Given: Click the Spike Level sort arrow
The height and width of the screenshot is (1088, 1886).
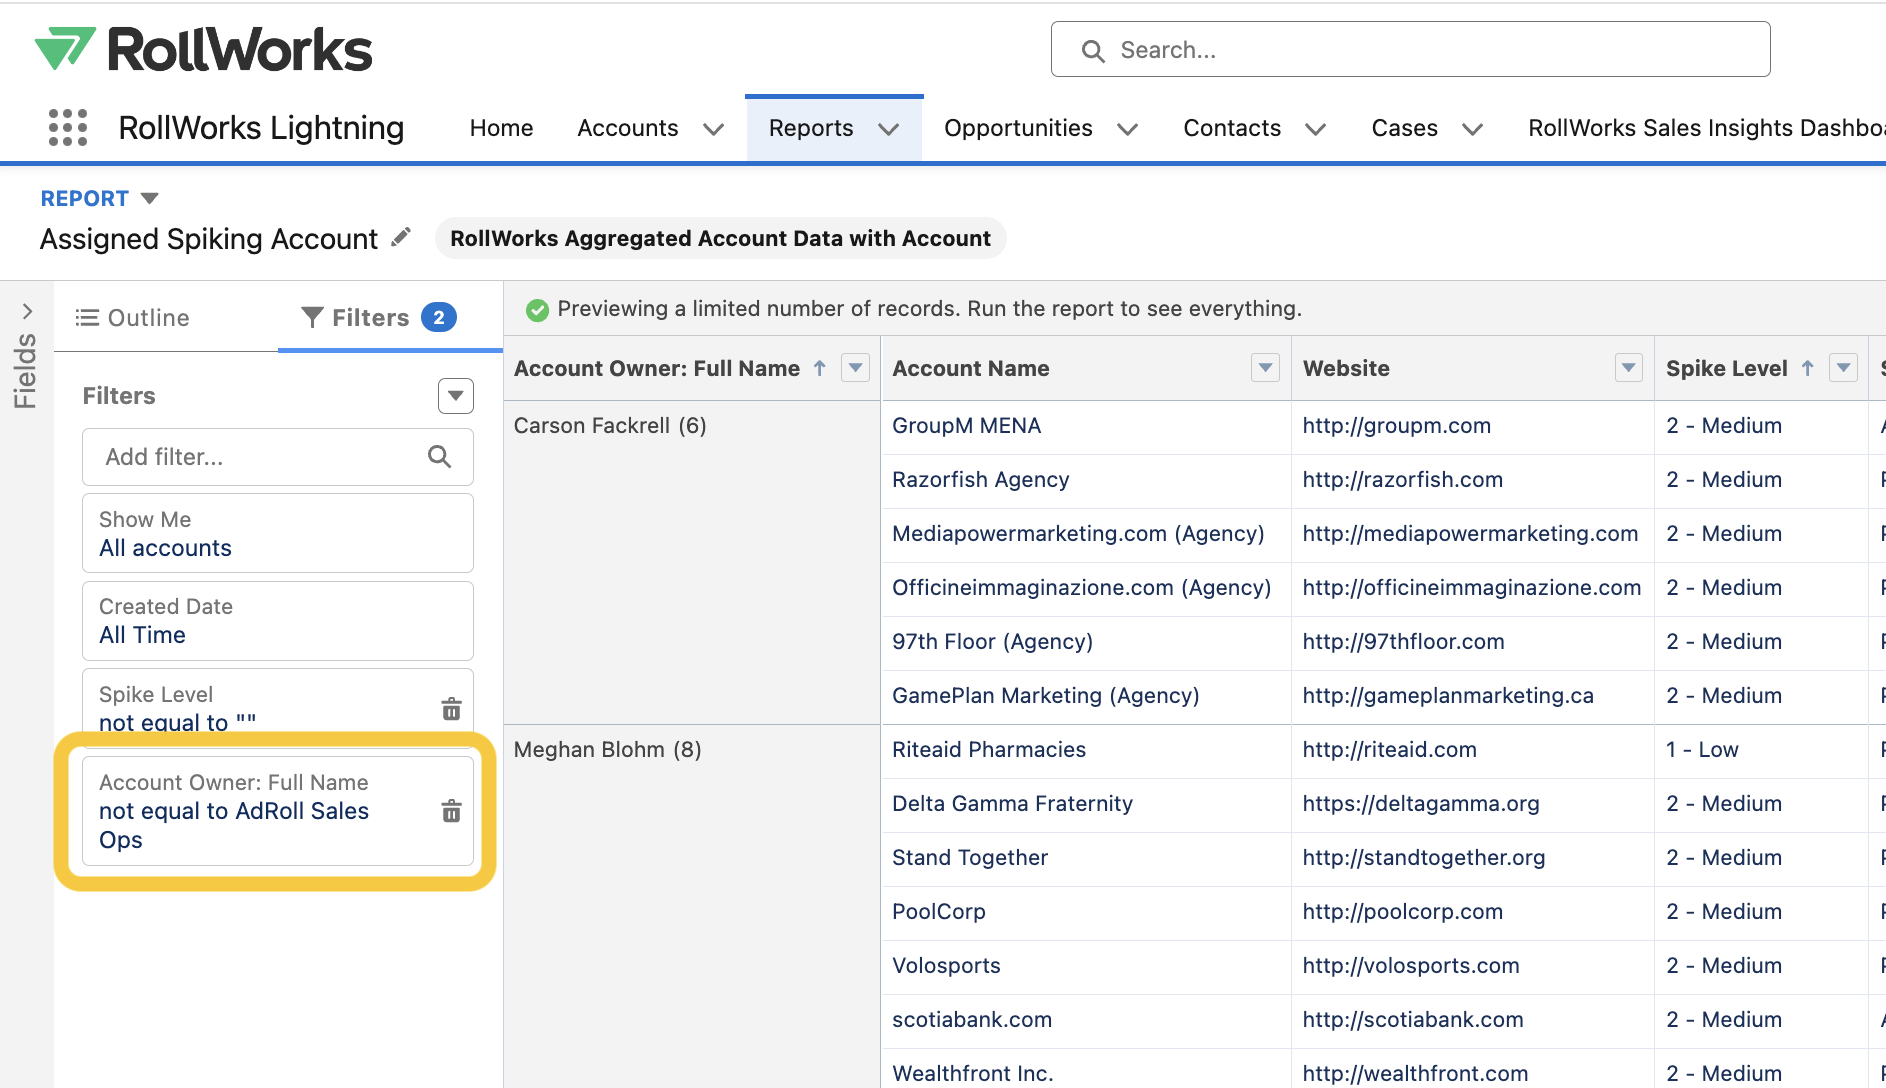Looking at the screenshot, I should 1808,368.
